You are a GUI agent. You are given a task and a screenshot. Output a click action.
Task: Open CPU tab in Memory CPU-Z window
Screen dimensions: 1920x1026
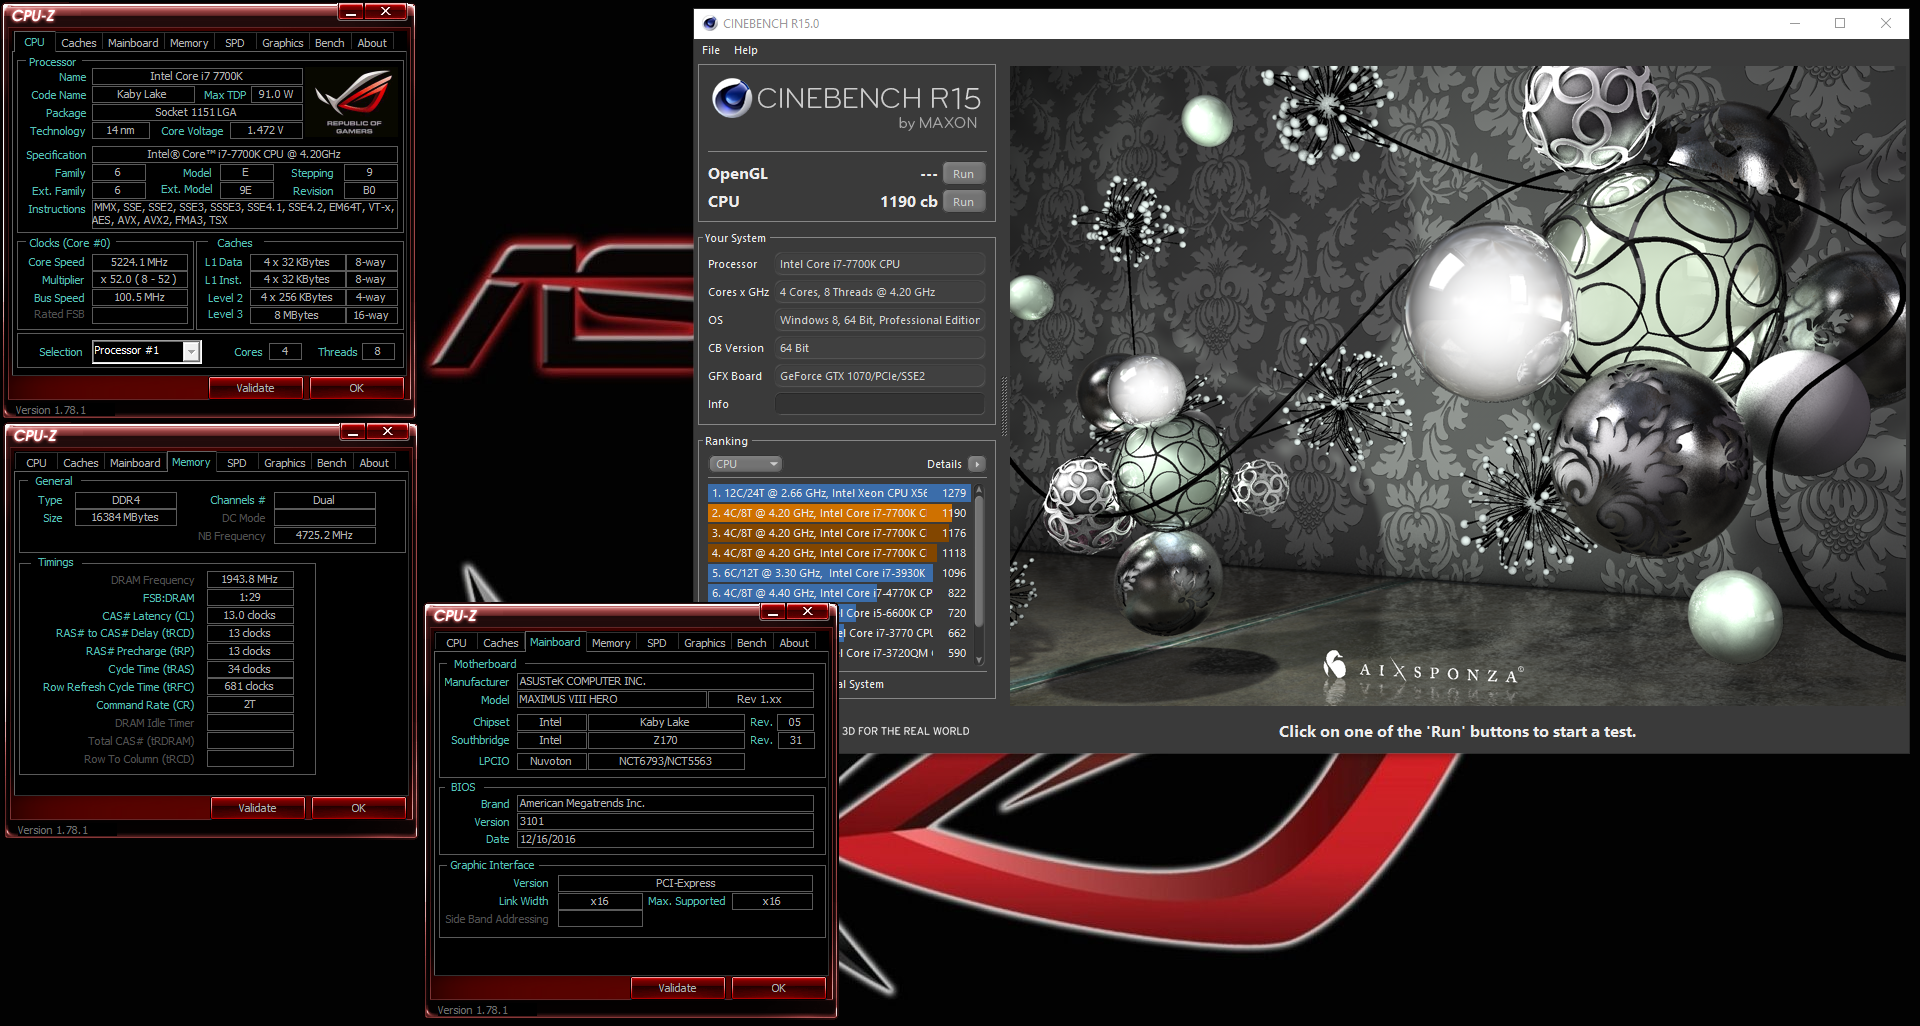pyautogui.click(x=36, y=463)
